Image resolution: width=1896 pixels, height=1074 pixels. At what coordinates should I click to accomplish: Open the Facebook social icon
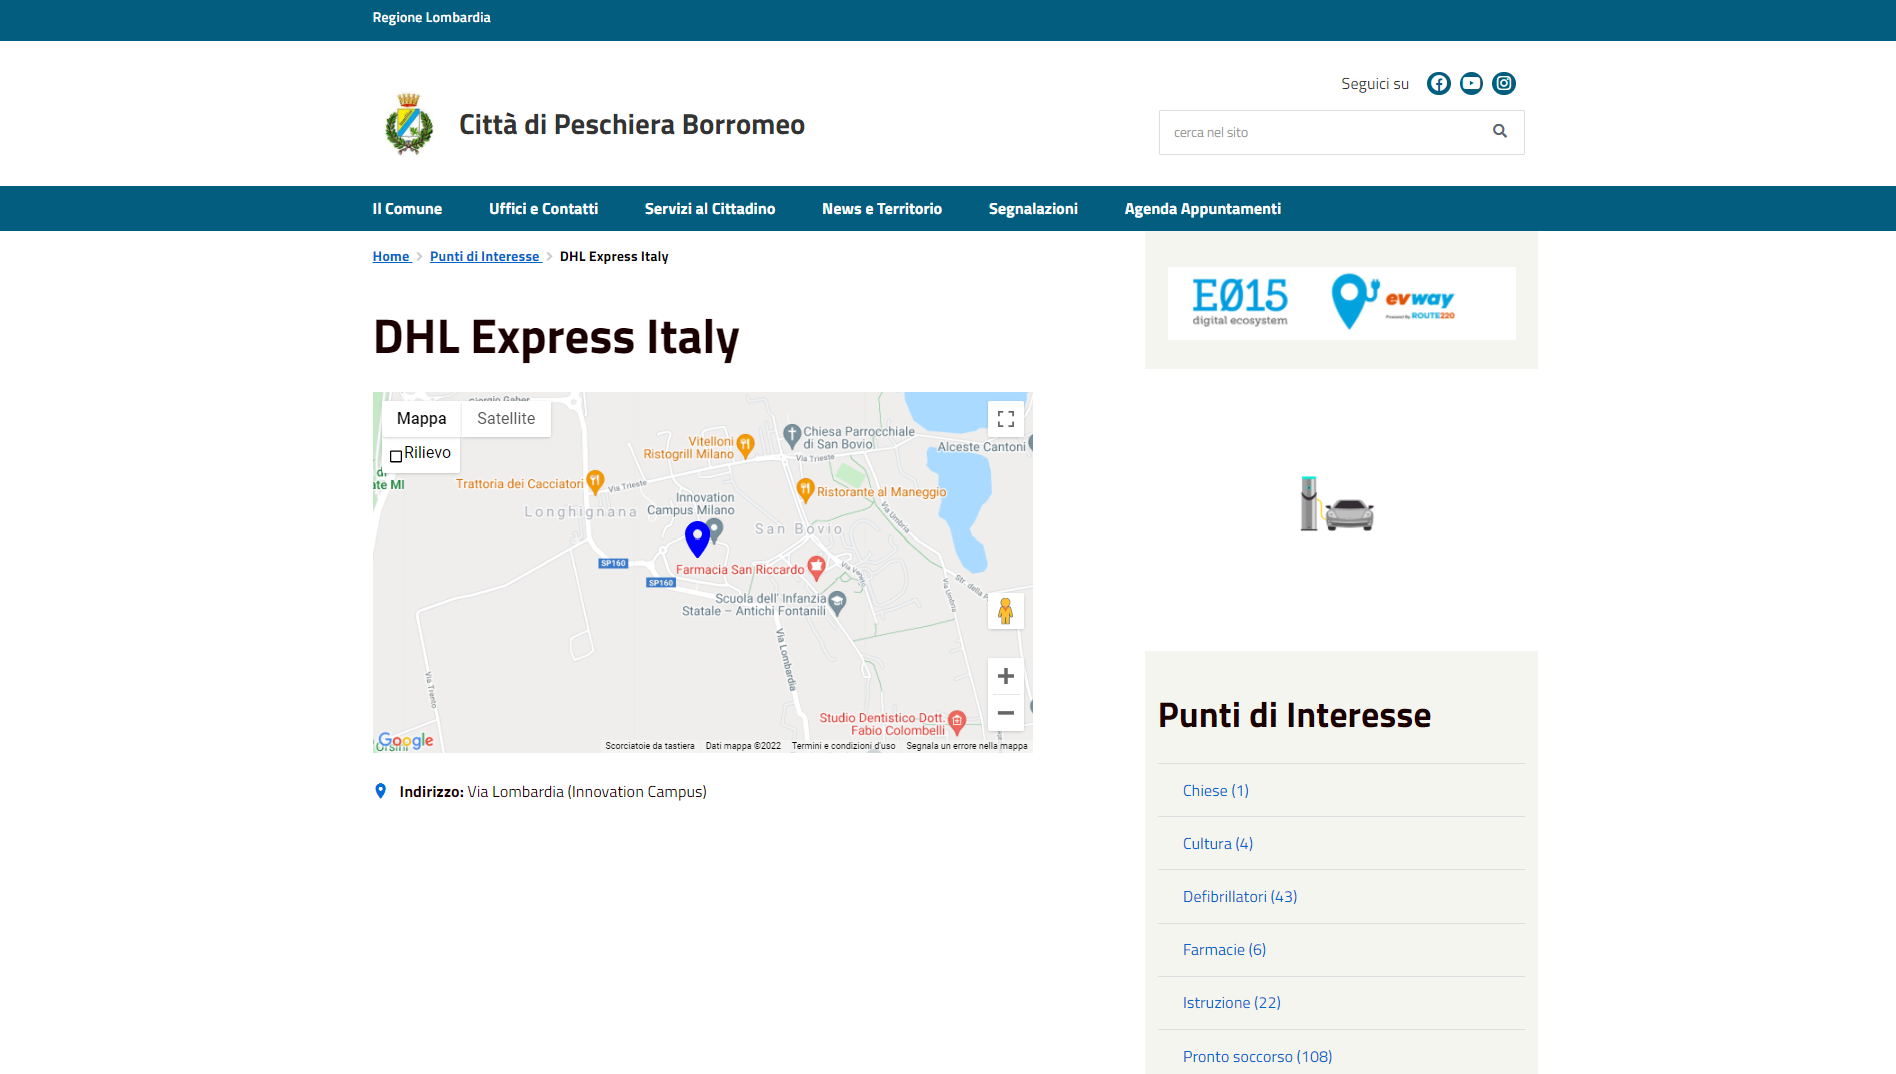pyautogui.click(x=1438, y=84)
